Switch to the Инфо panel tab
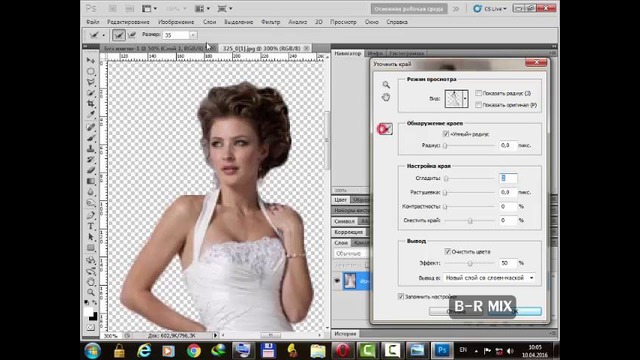Image resolution: width=640 pixels, height=360 pixels. click(375, 53)
